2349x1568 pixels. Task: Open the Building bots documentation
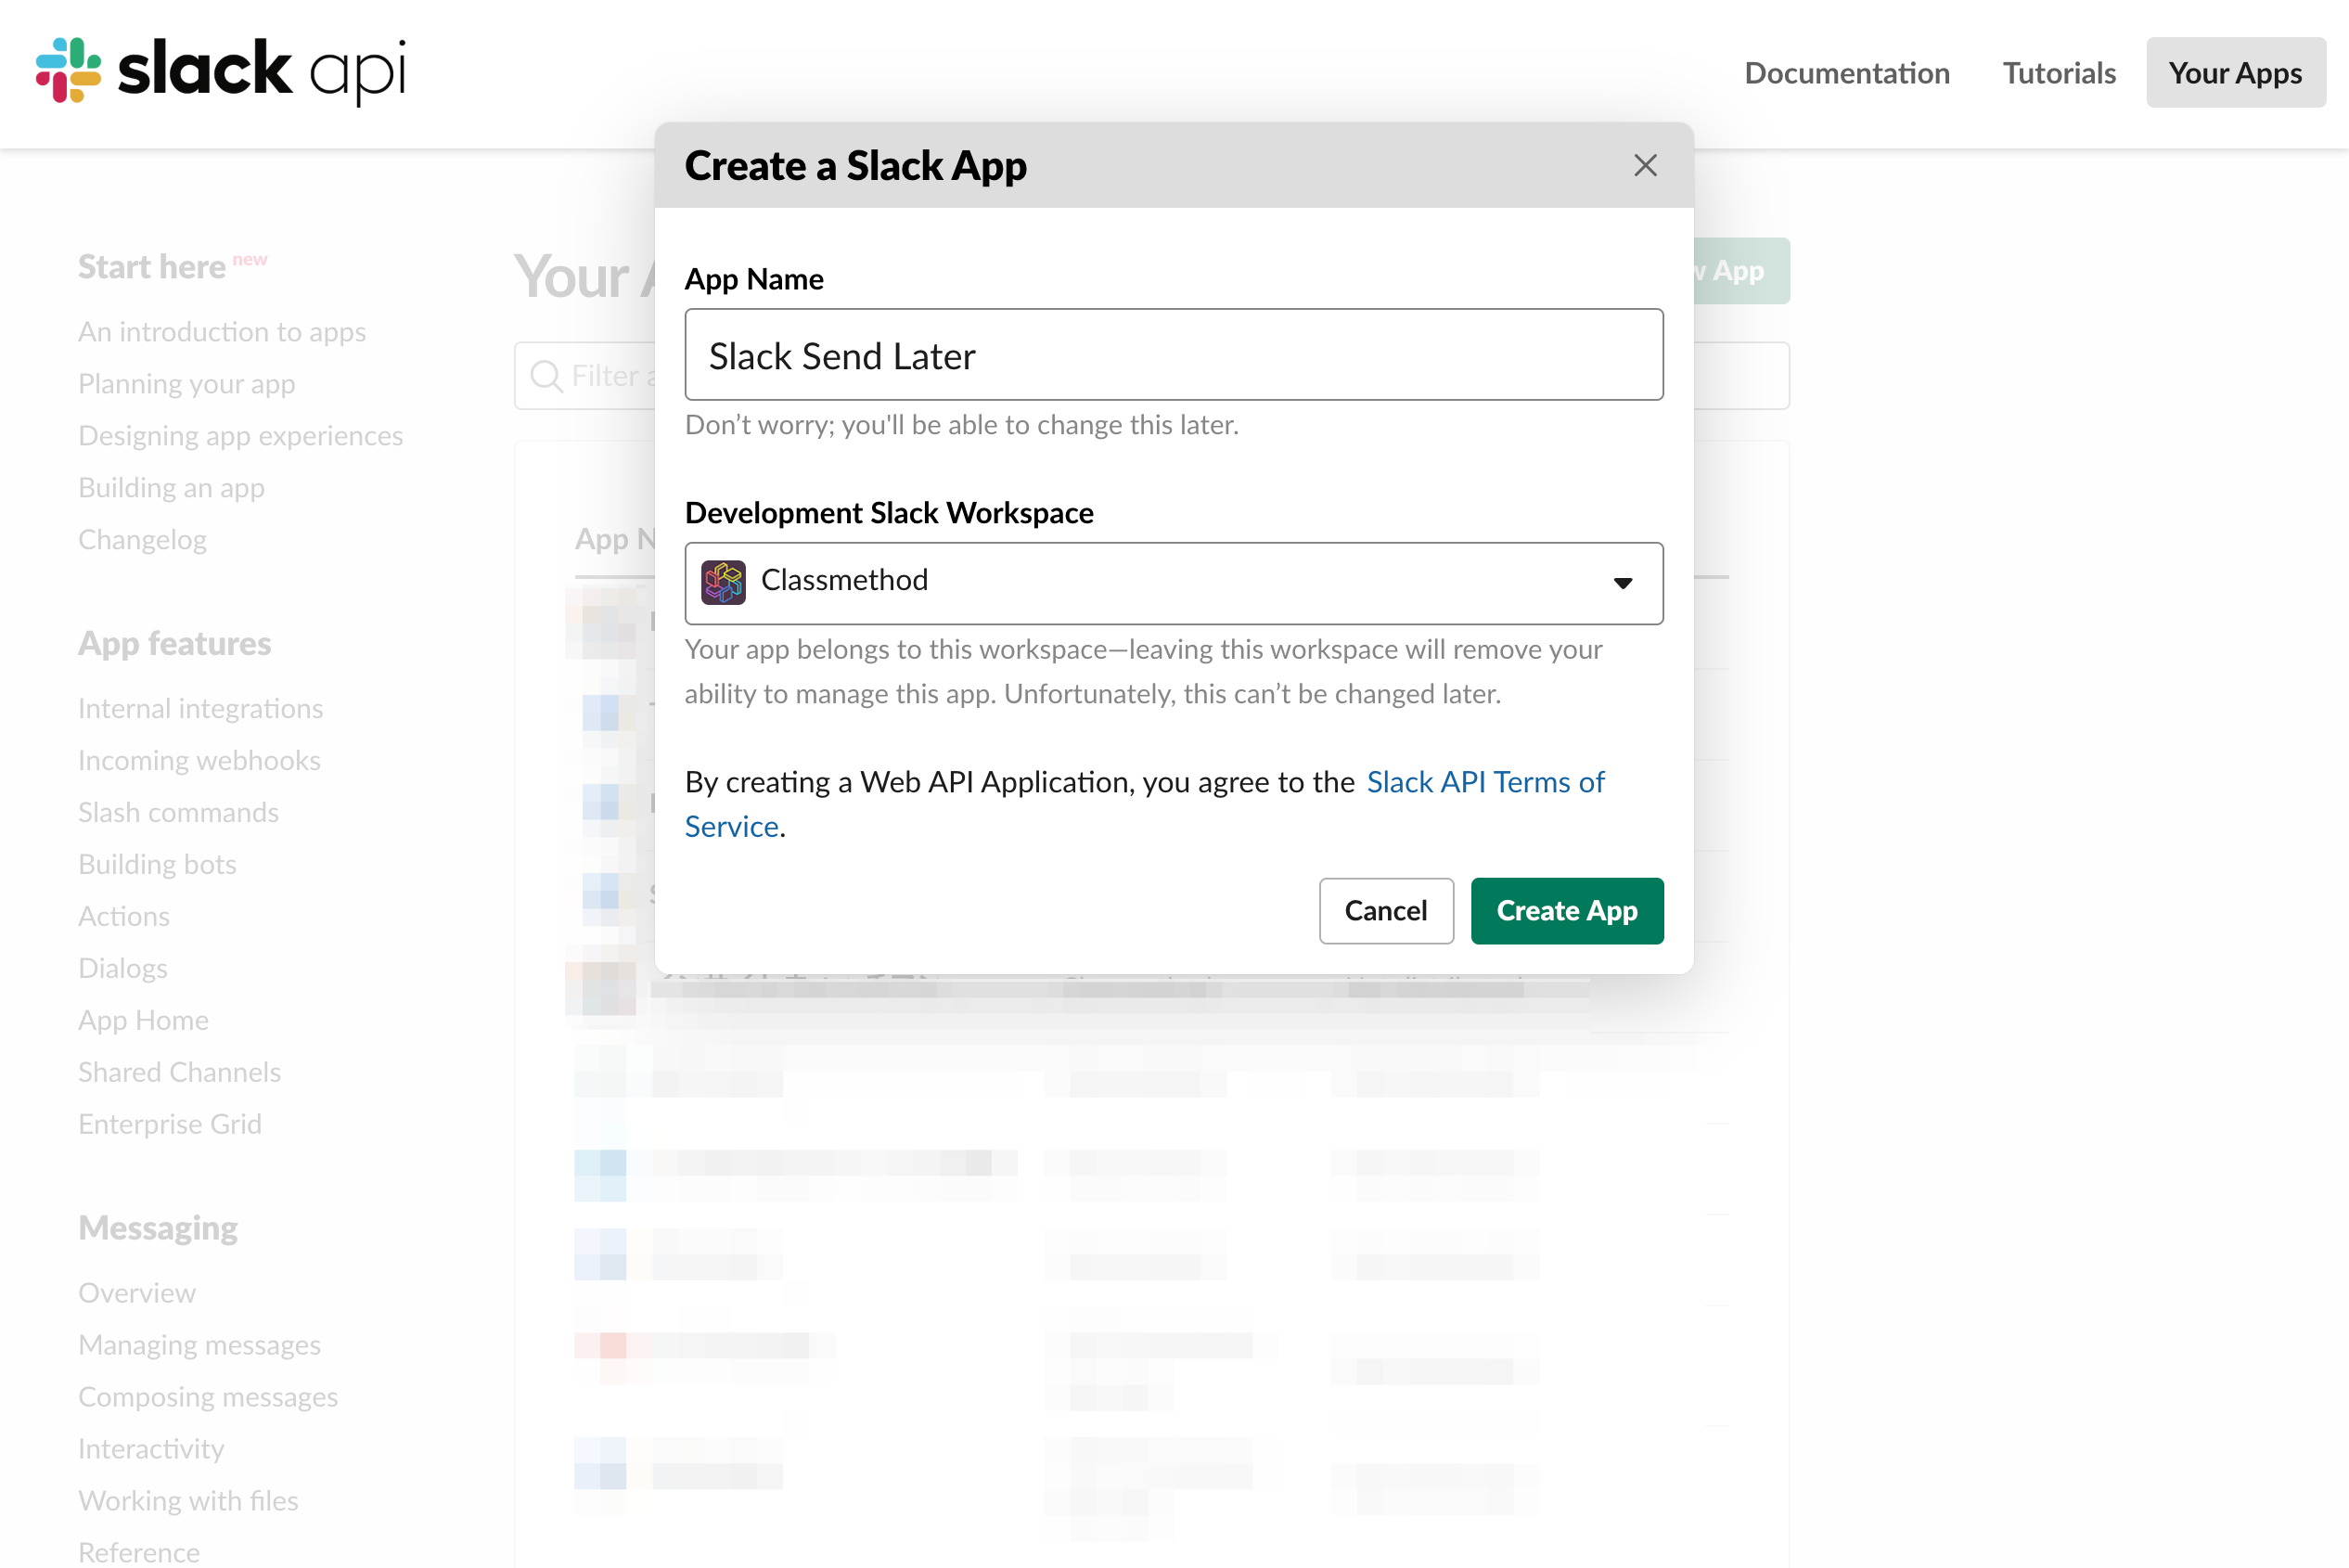click(x=157, y=864)
